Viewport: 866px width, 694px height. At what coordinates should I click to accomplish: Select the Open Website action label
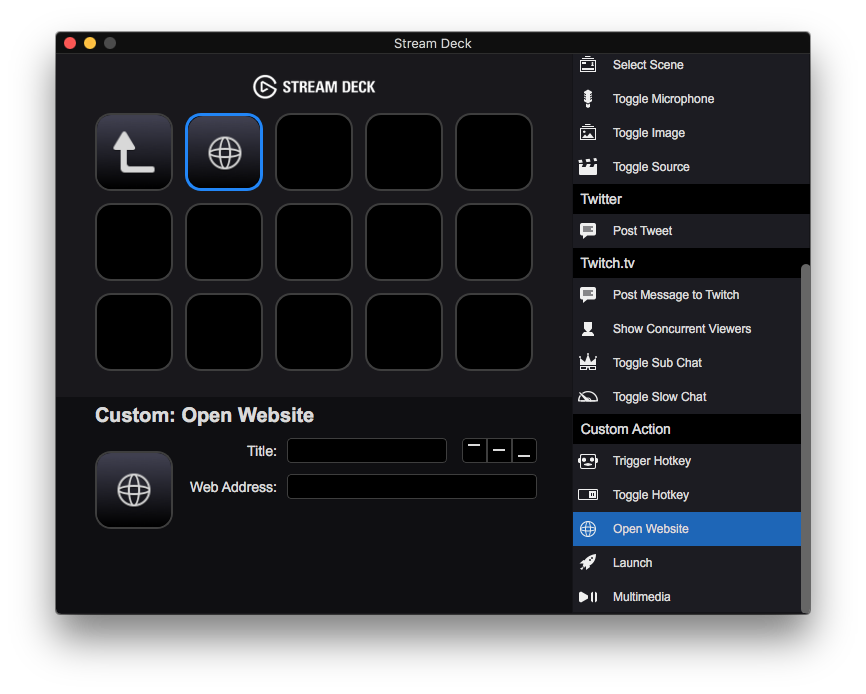point(651,528)
